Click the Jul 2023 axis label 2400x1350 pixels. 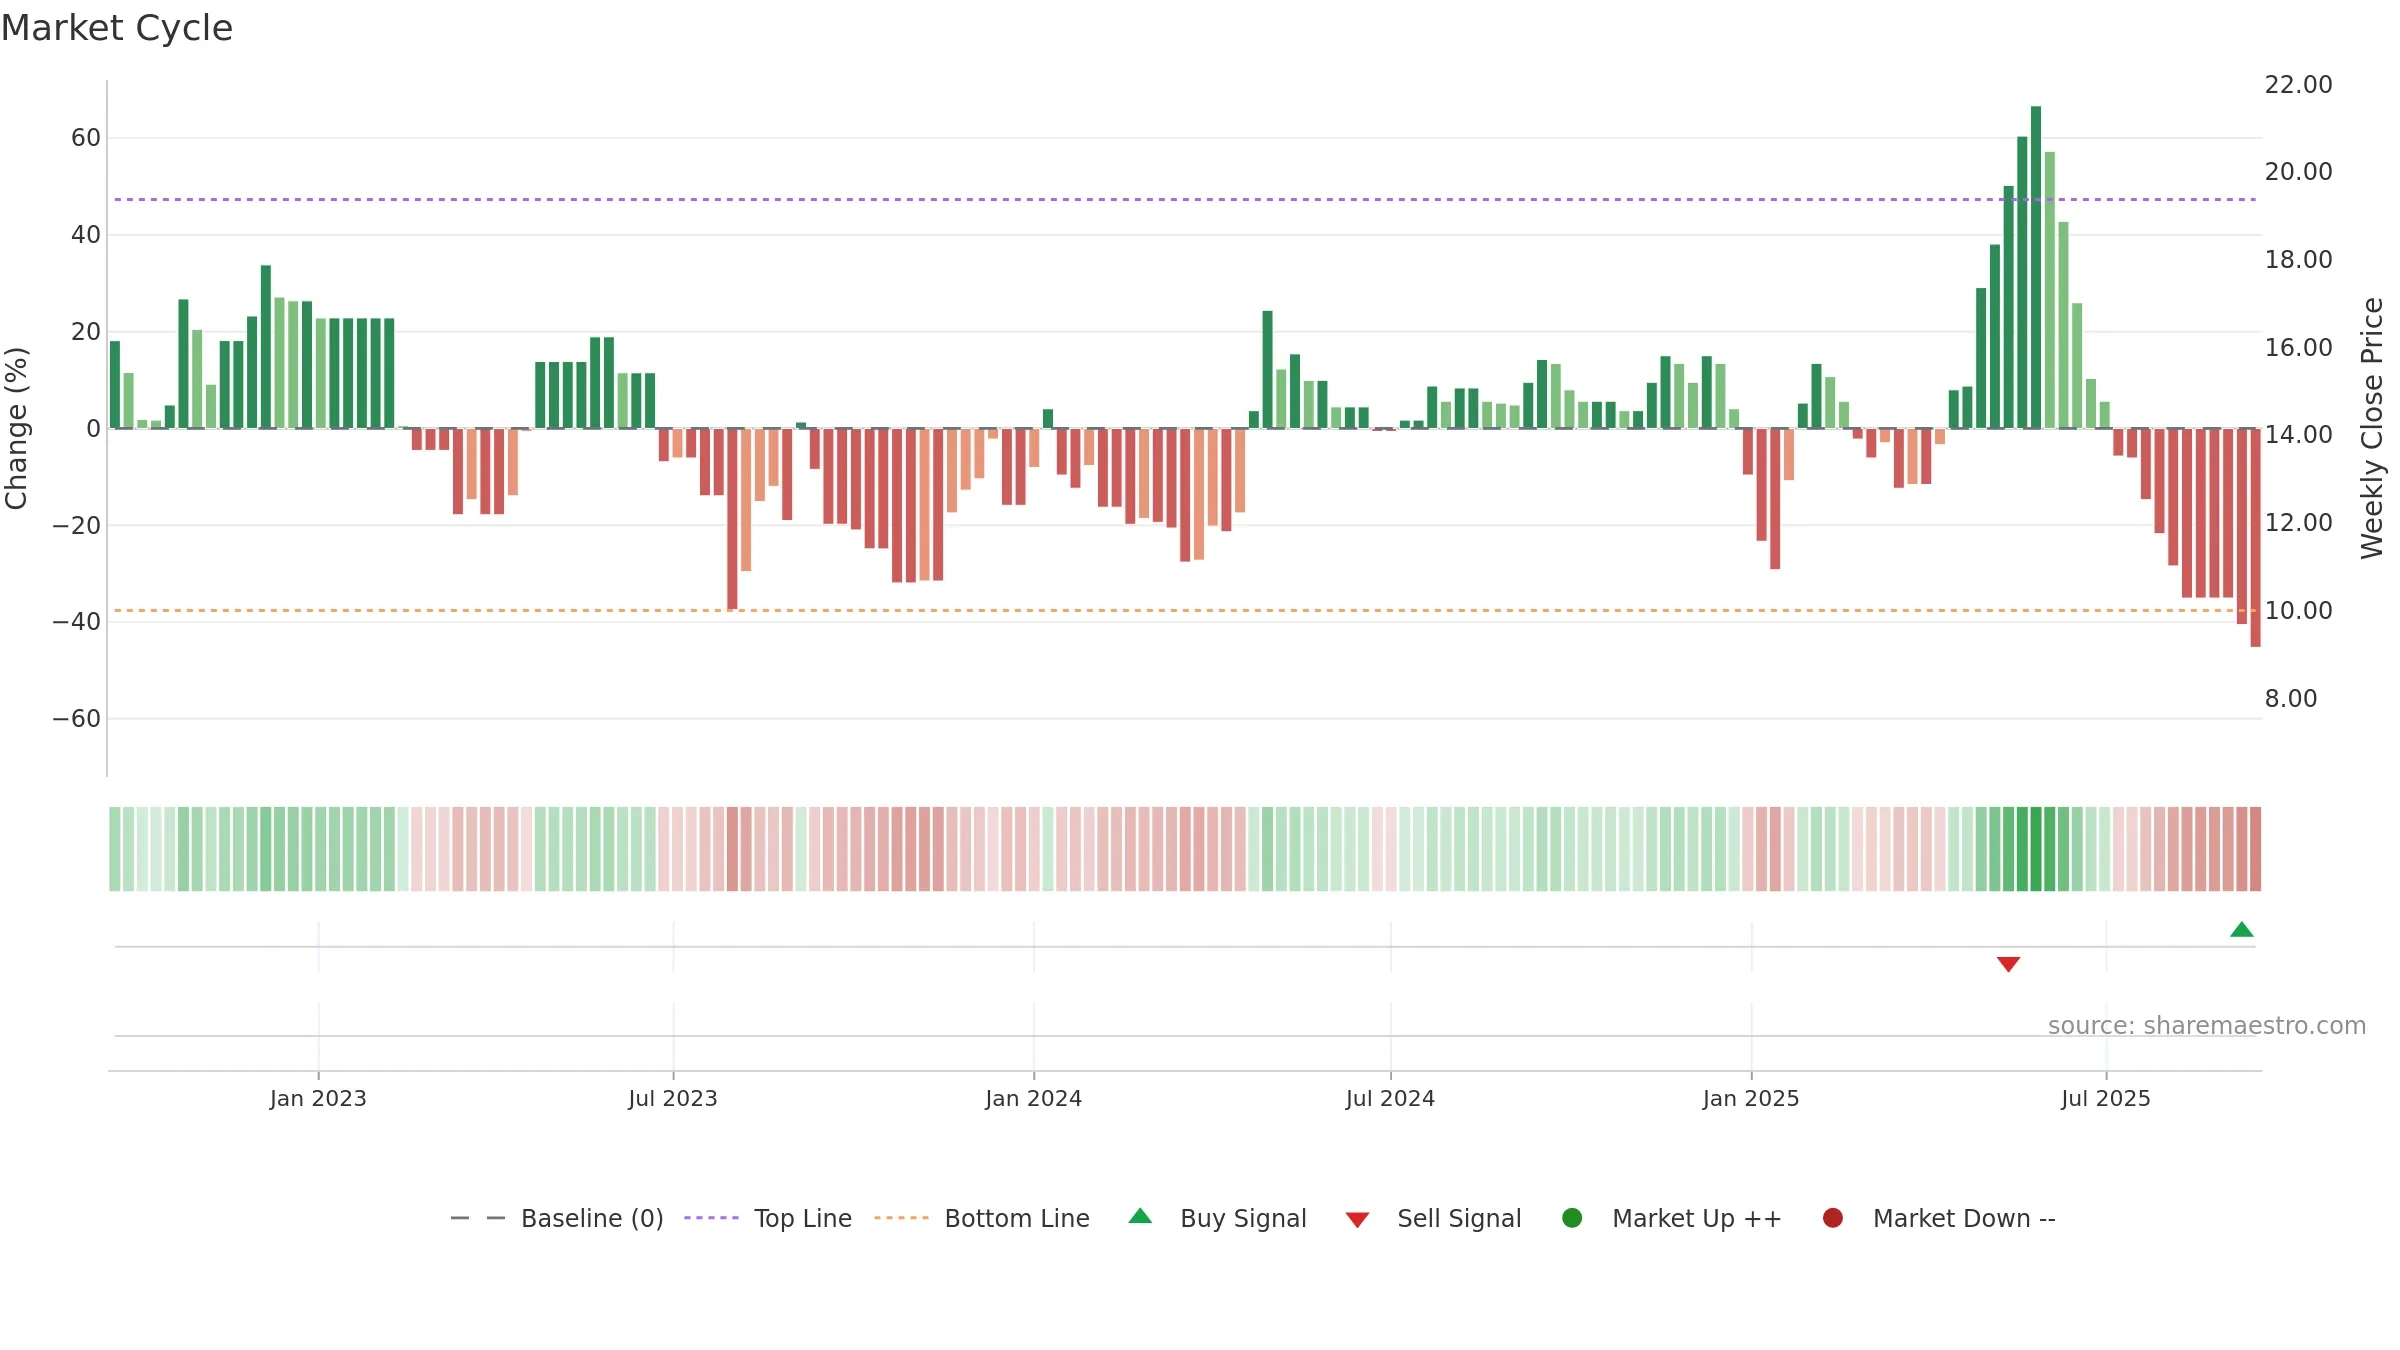pos(673,1099)
